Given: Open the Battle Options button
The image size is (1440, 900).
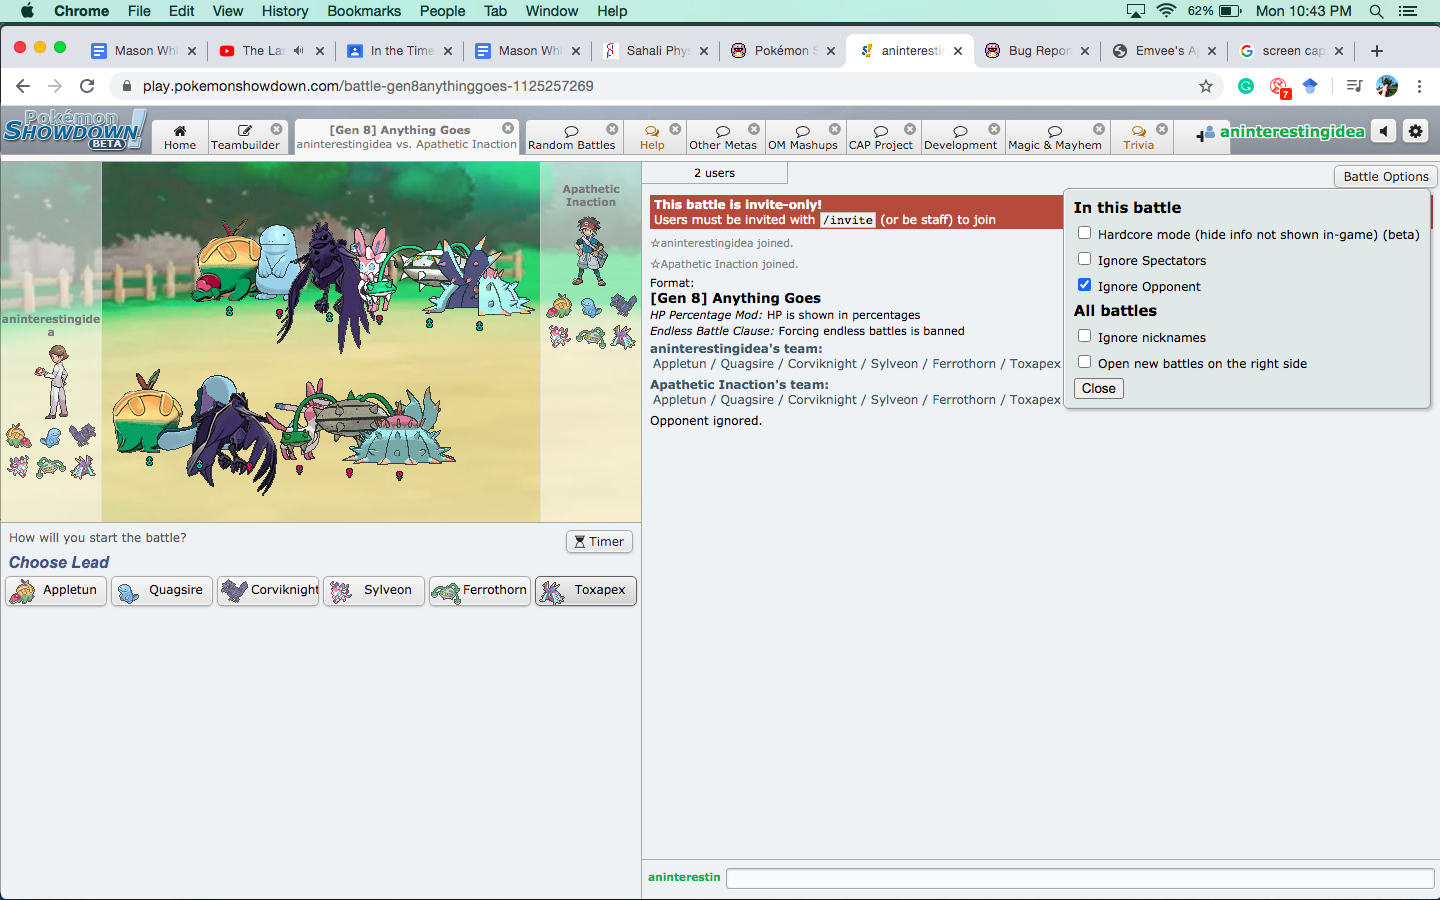Looking at the screenshot, I should pyautogui.click(x=1386, y=176).
